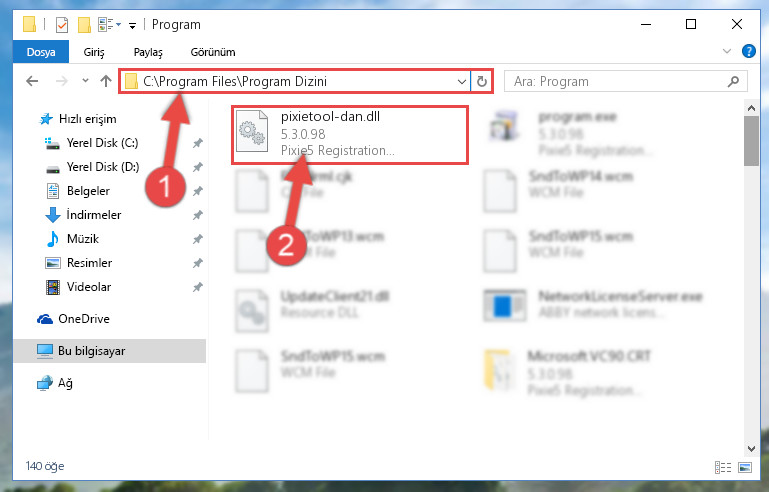
Task: Open the Dosya menu tab
Action: click(x=41, y=52)
